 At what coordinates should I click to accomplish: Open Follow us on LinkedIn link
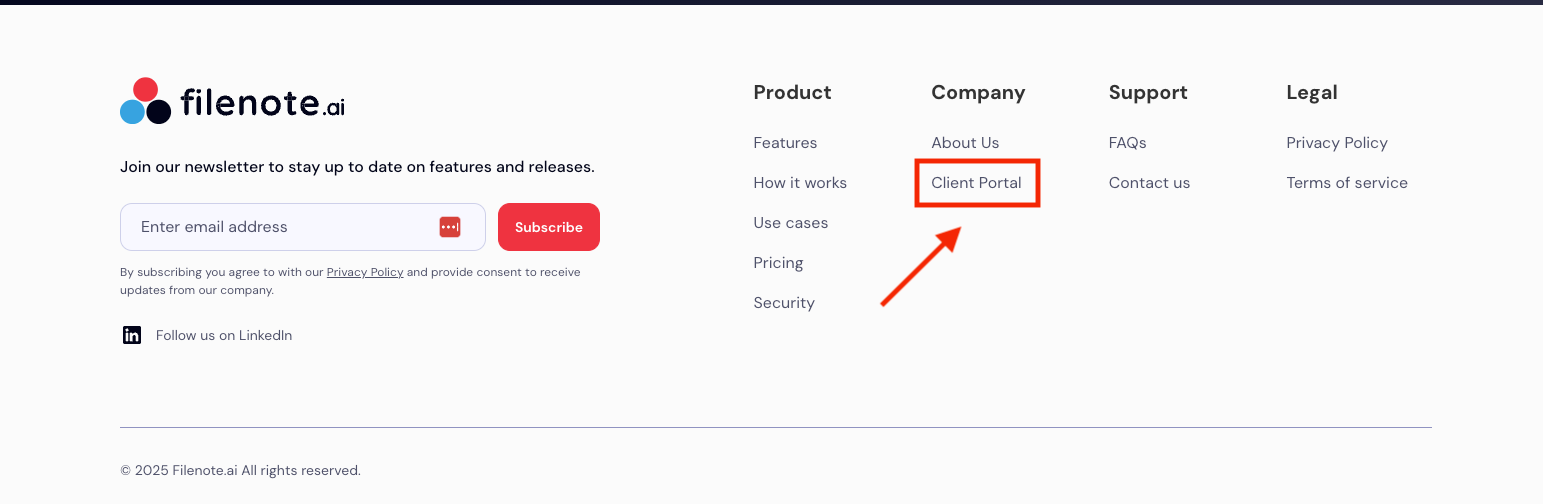224,335
